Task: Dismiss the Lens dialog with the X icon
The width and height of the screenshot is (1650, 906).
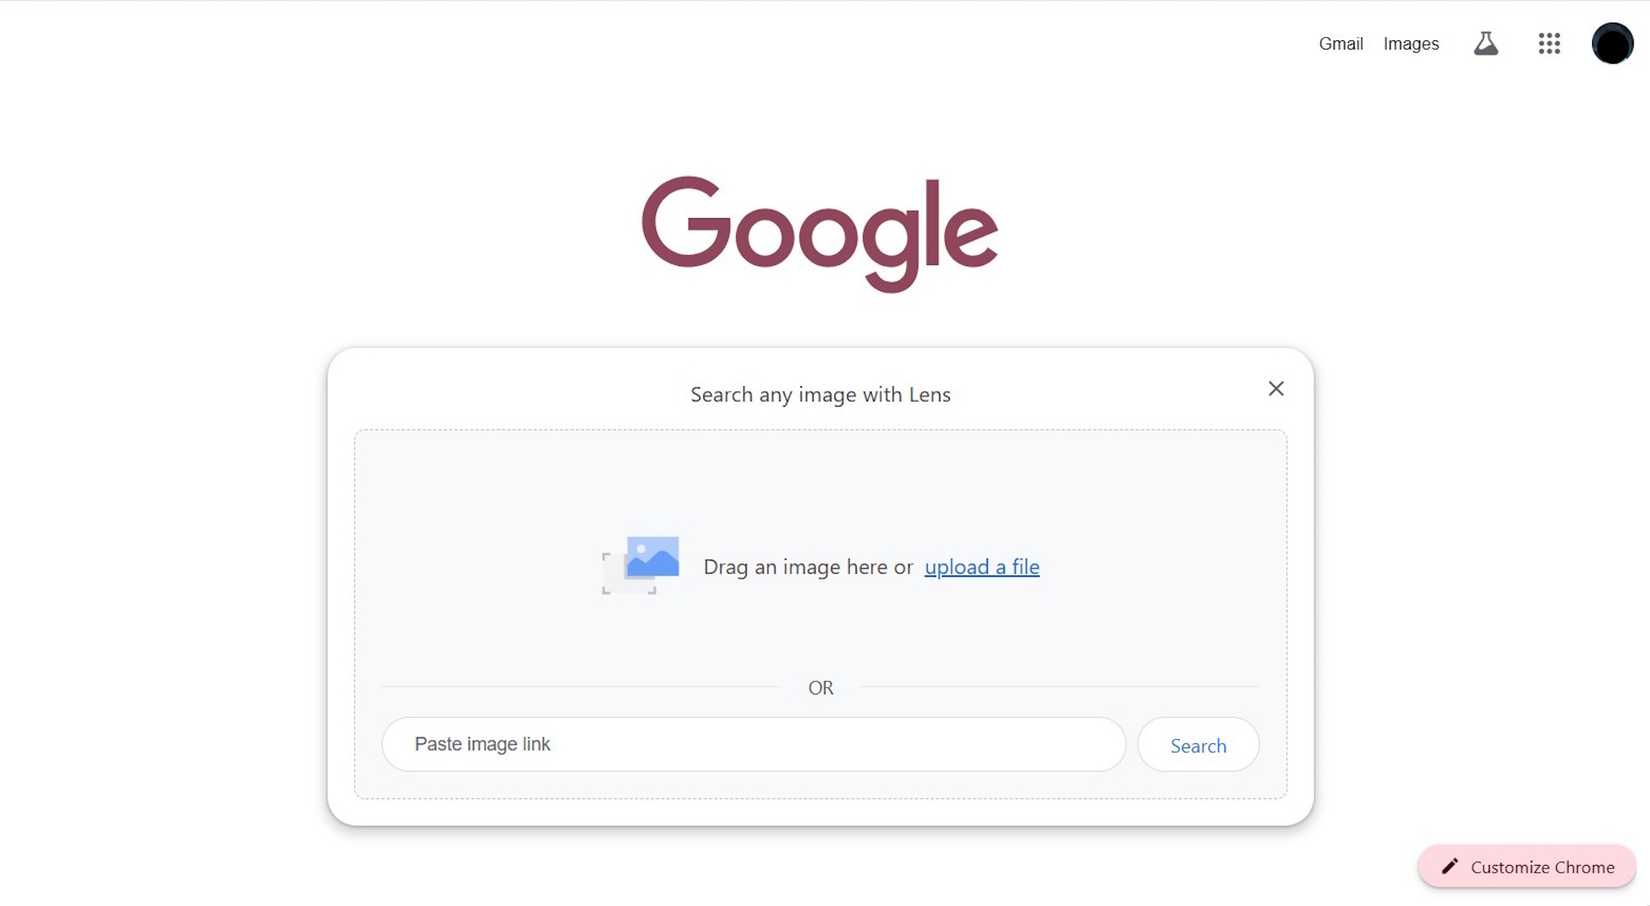Action: (x=1275, y=387)
